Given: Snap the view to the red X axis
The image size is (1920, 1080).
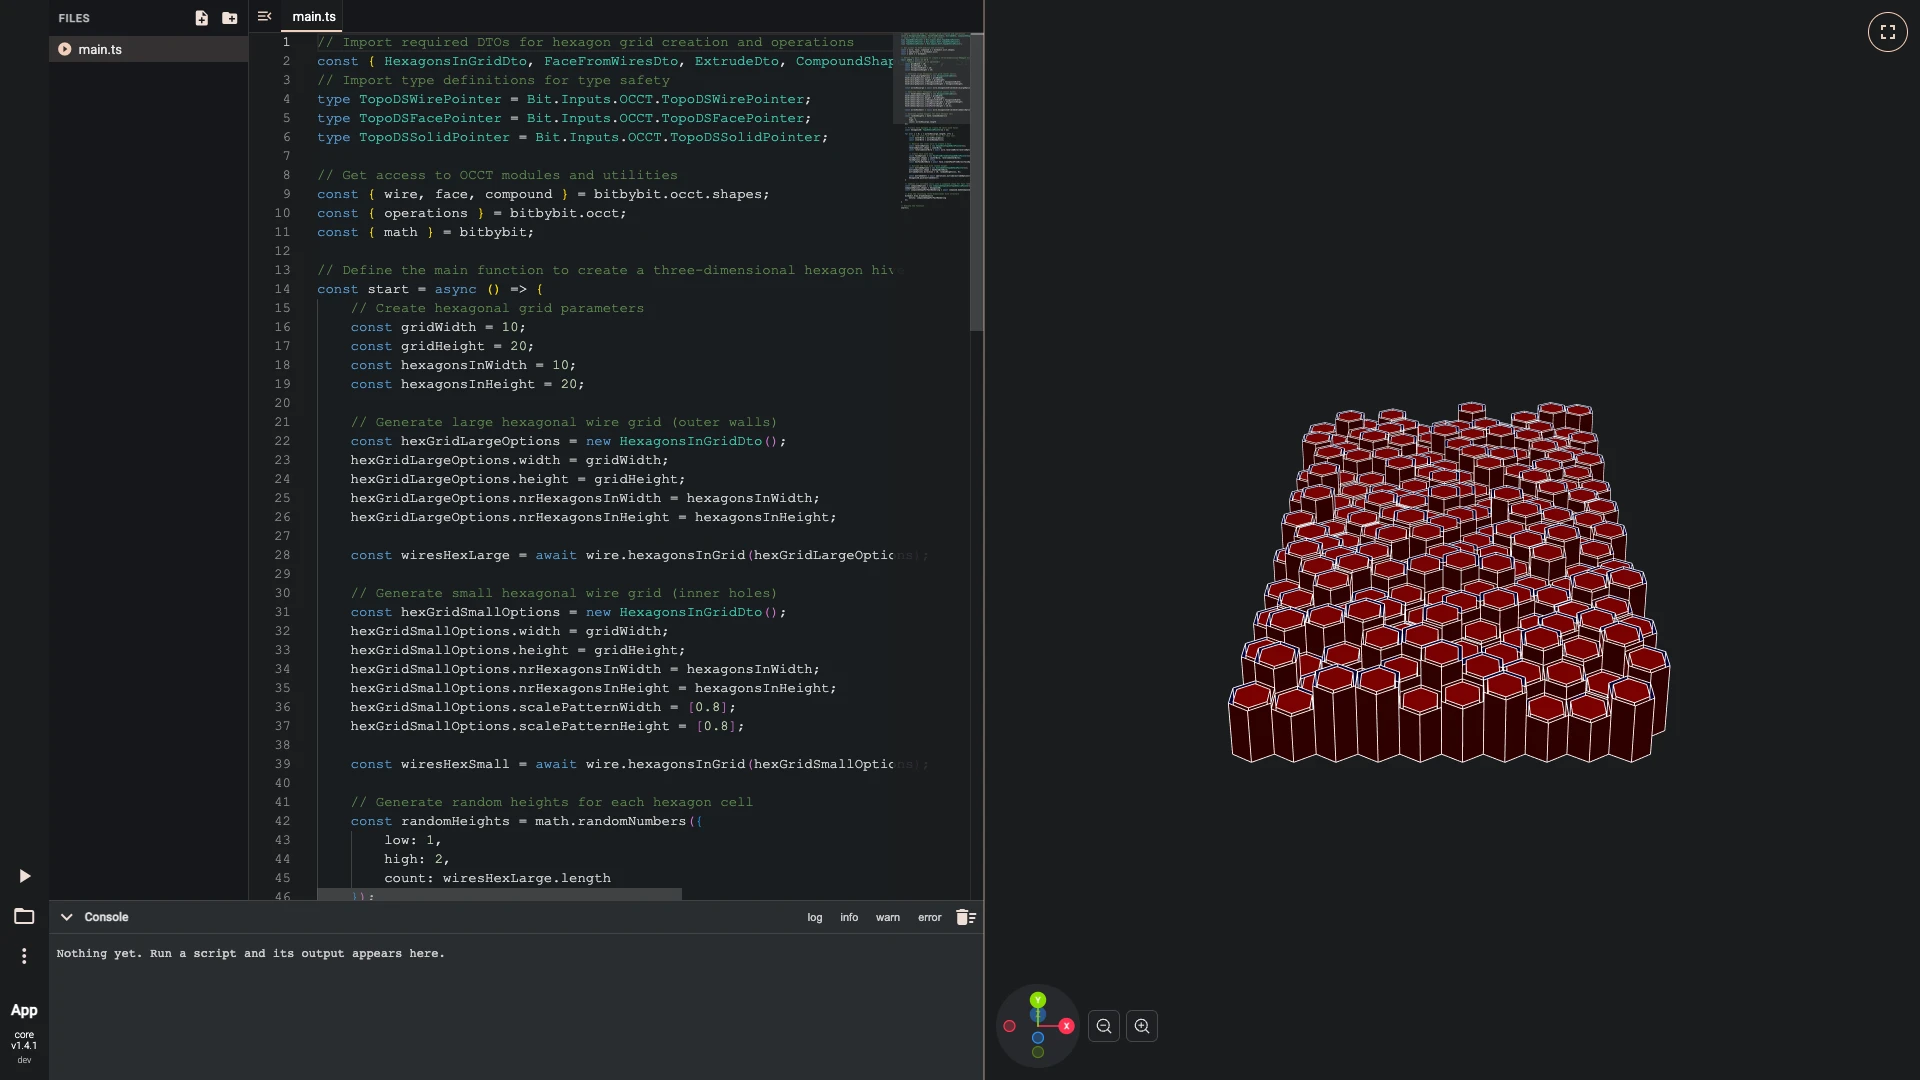Looking at the screenshot, I should pyautogui.click(x=1066, y=1026).
